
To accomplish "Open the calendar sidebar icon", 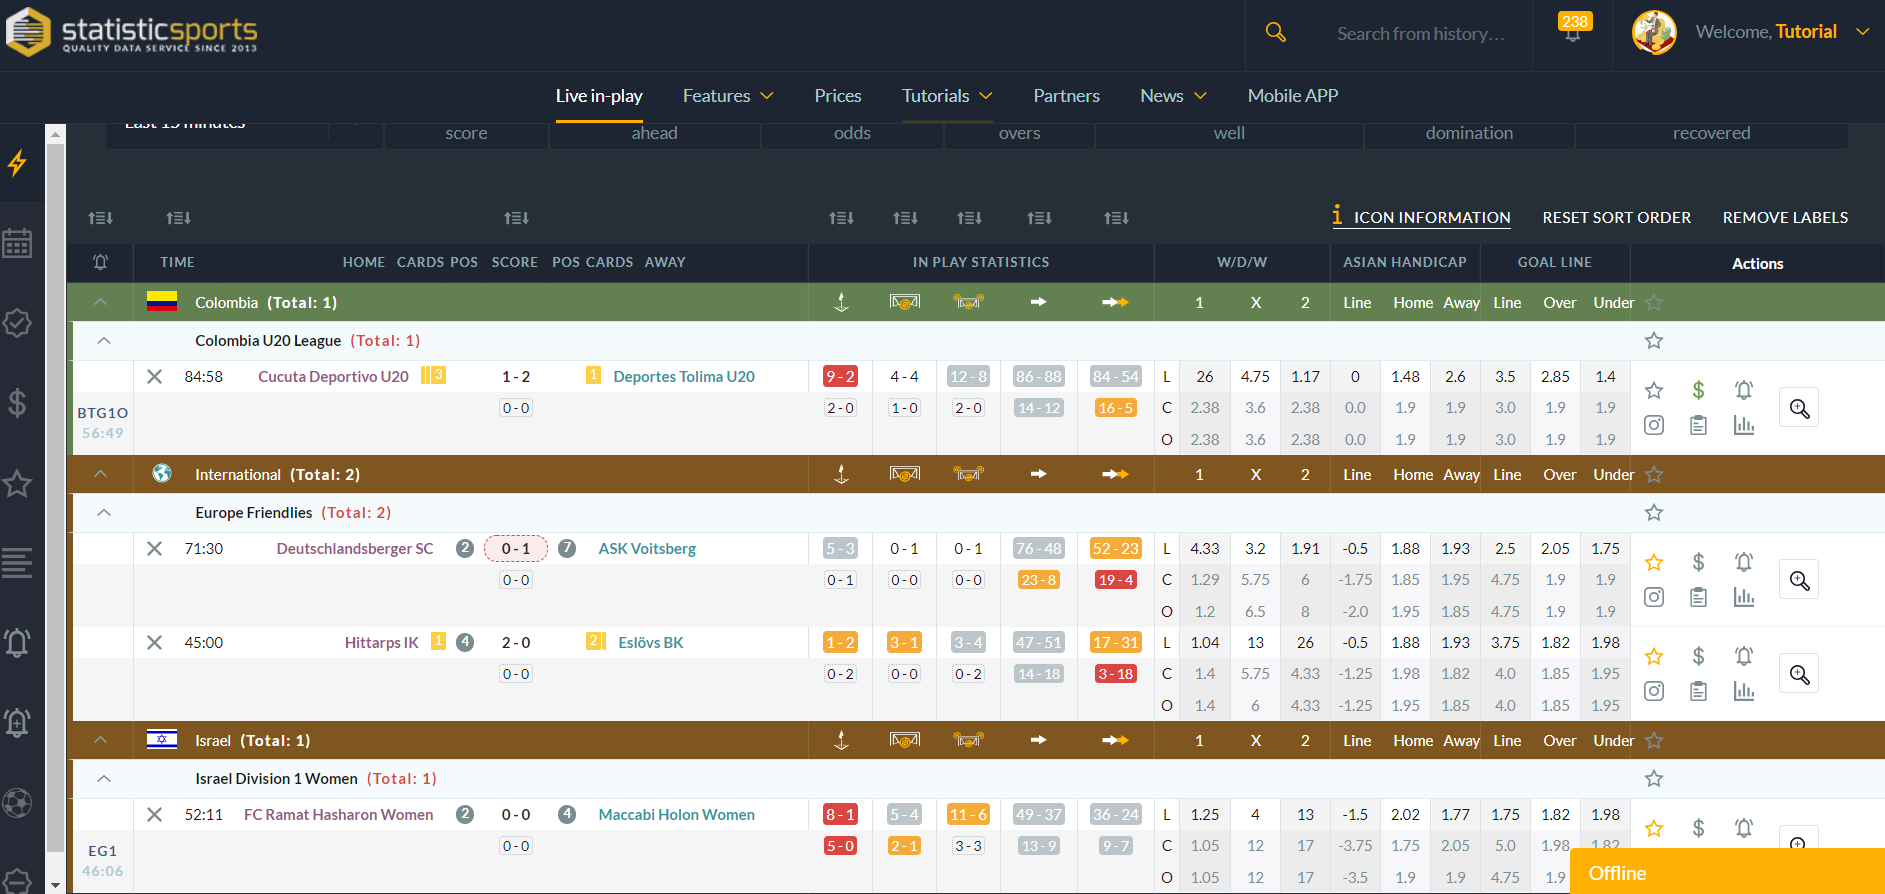I will (x=17, y=243).
